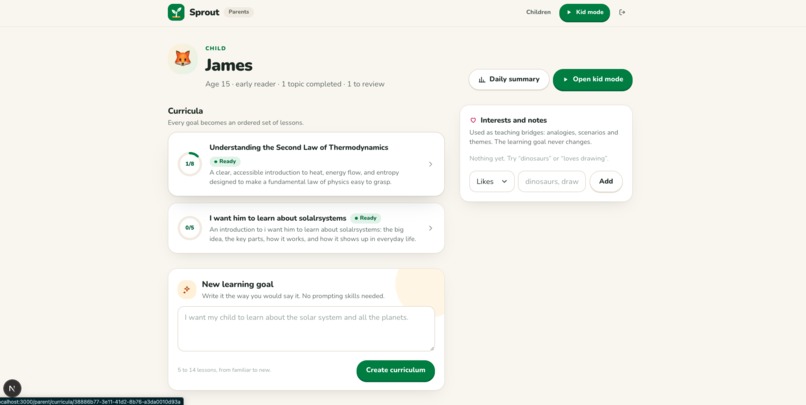Click the New learning goal heading
806x405 pixels.
(237, 284)
